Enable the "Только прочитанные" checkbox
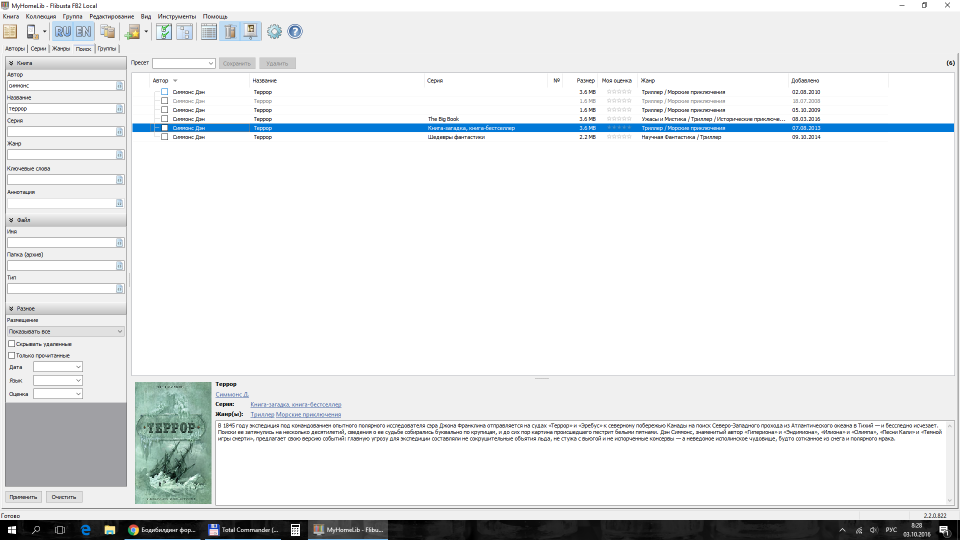 click(12, 355)
